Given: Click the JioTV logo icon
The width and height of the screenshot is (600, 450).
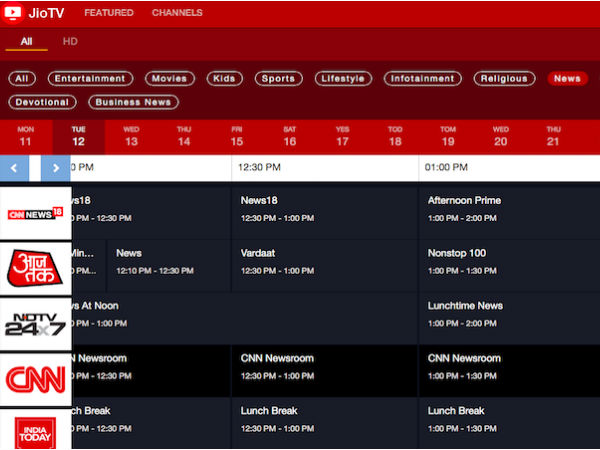Looking at the screenshot, I should click(x=13, y=13).
